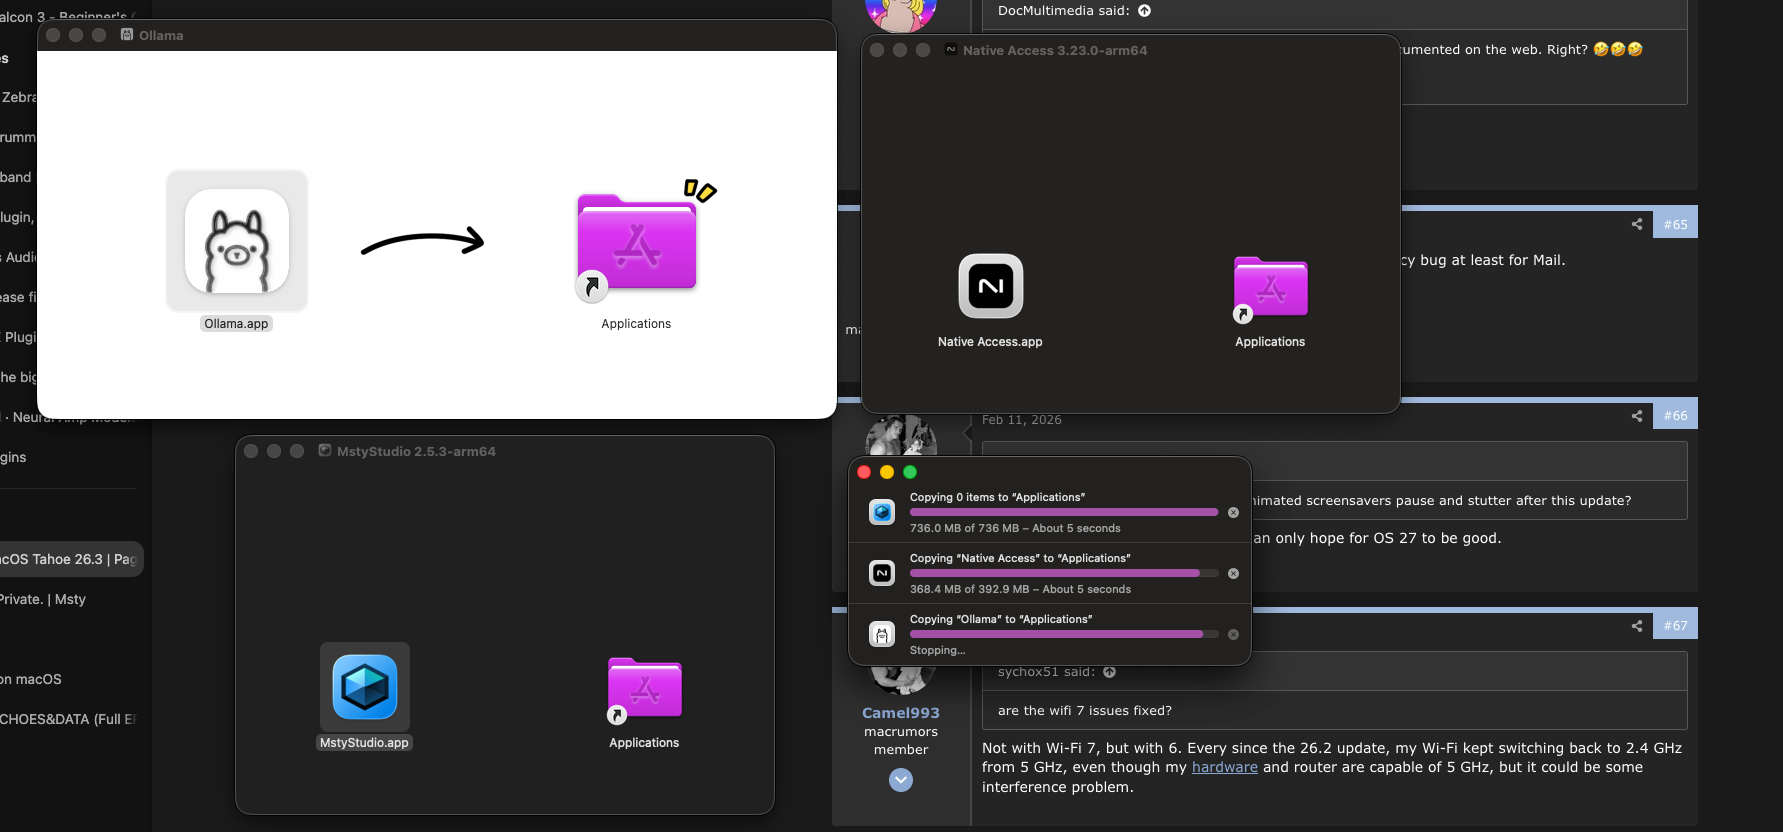Click the disk icon in Ollama title bar
1783x832 pixels.
[127, 35]
